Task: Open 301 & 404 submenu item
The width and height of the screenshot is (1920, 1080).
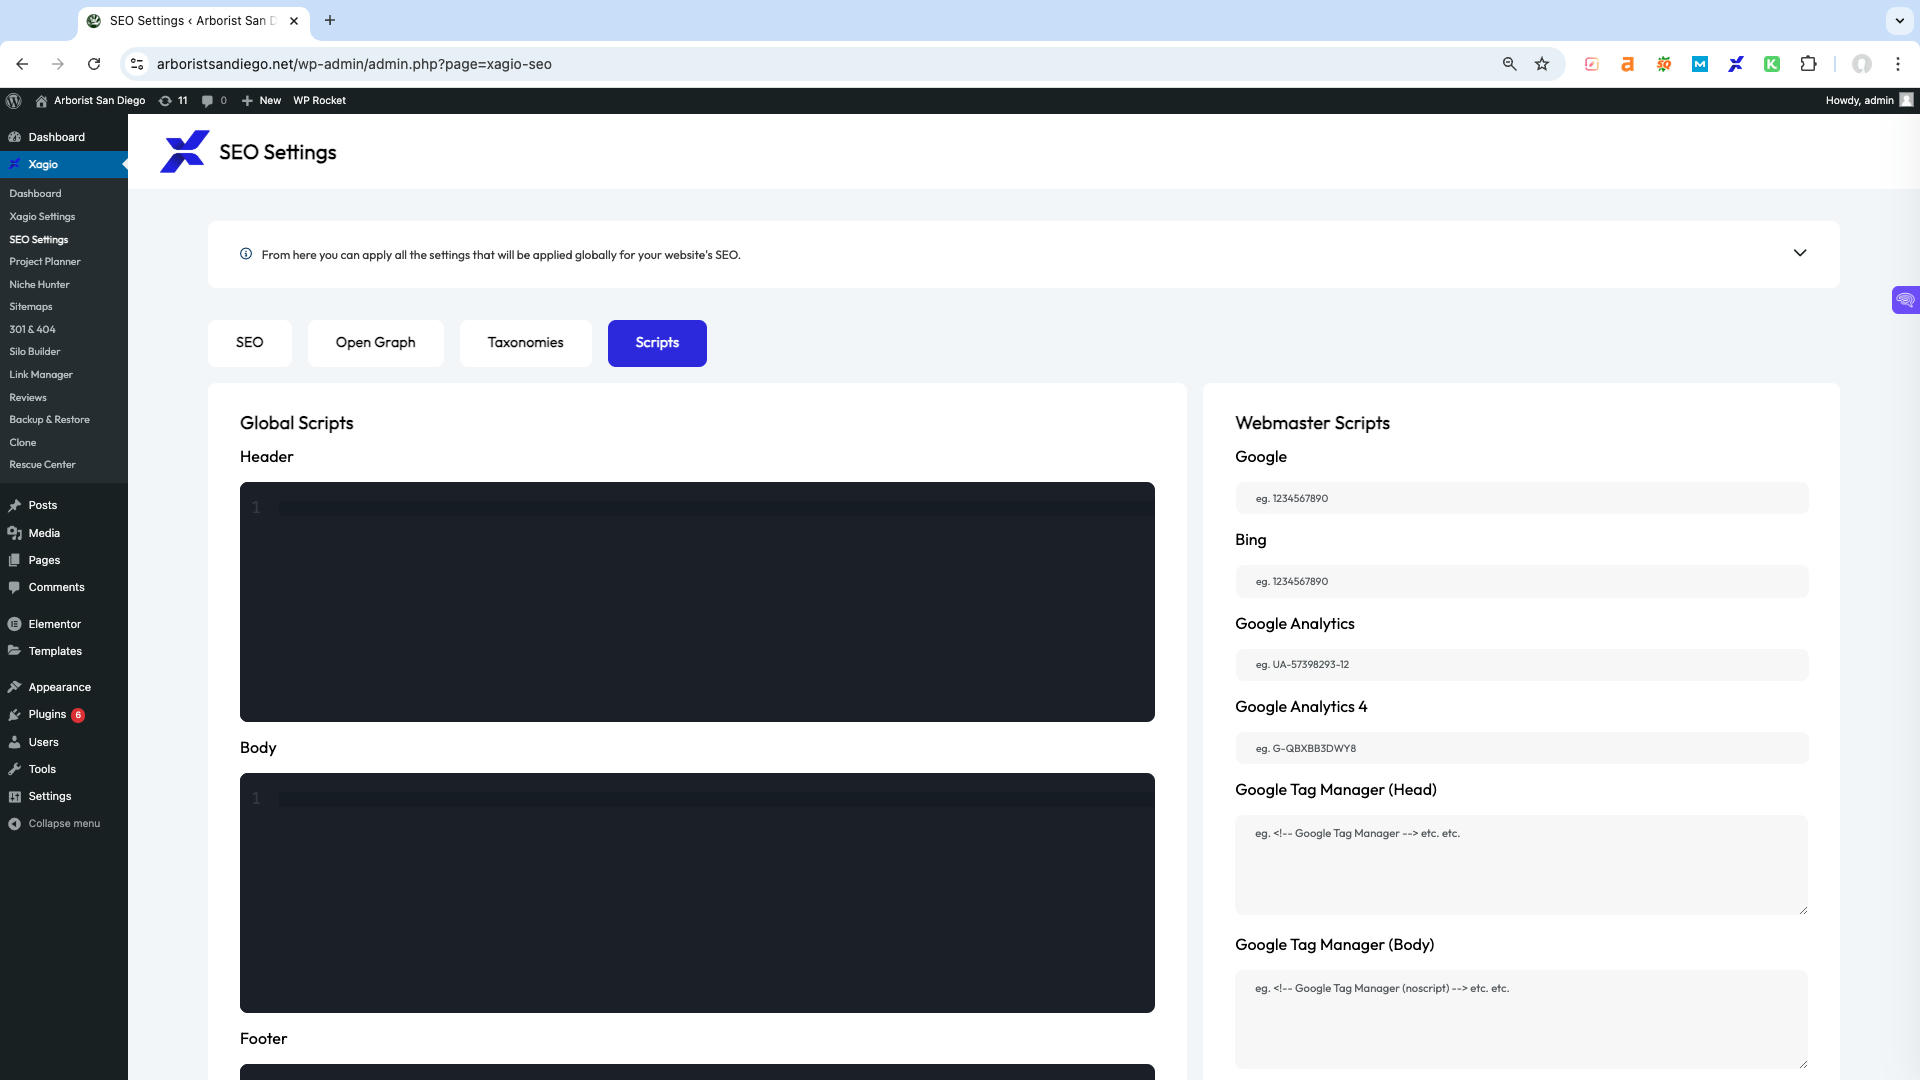Action: point(32,330)
